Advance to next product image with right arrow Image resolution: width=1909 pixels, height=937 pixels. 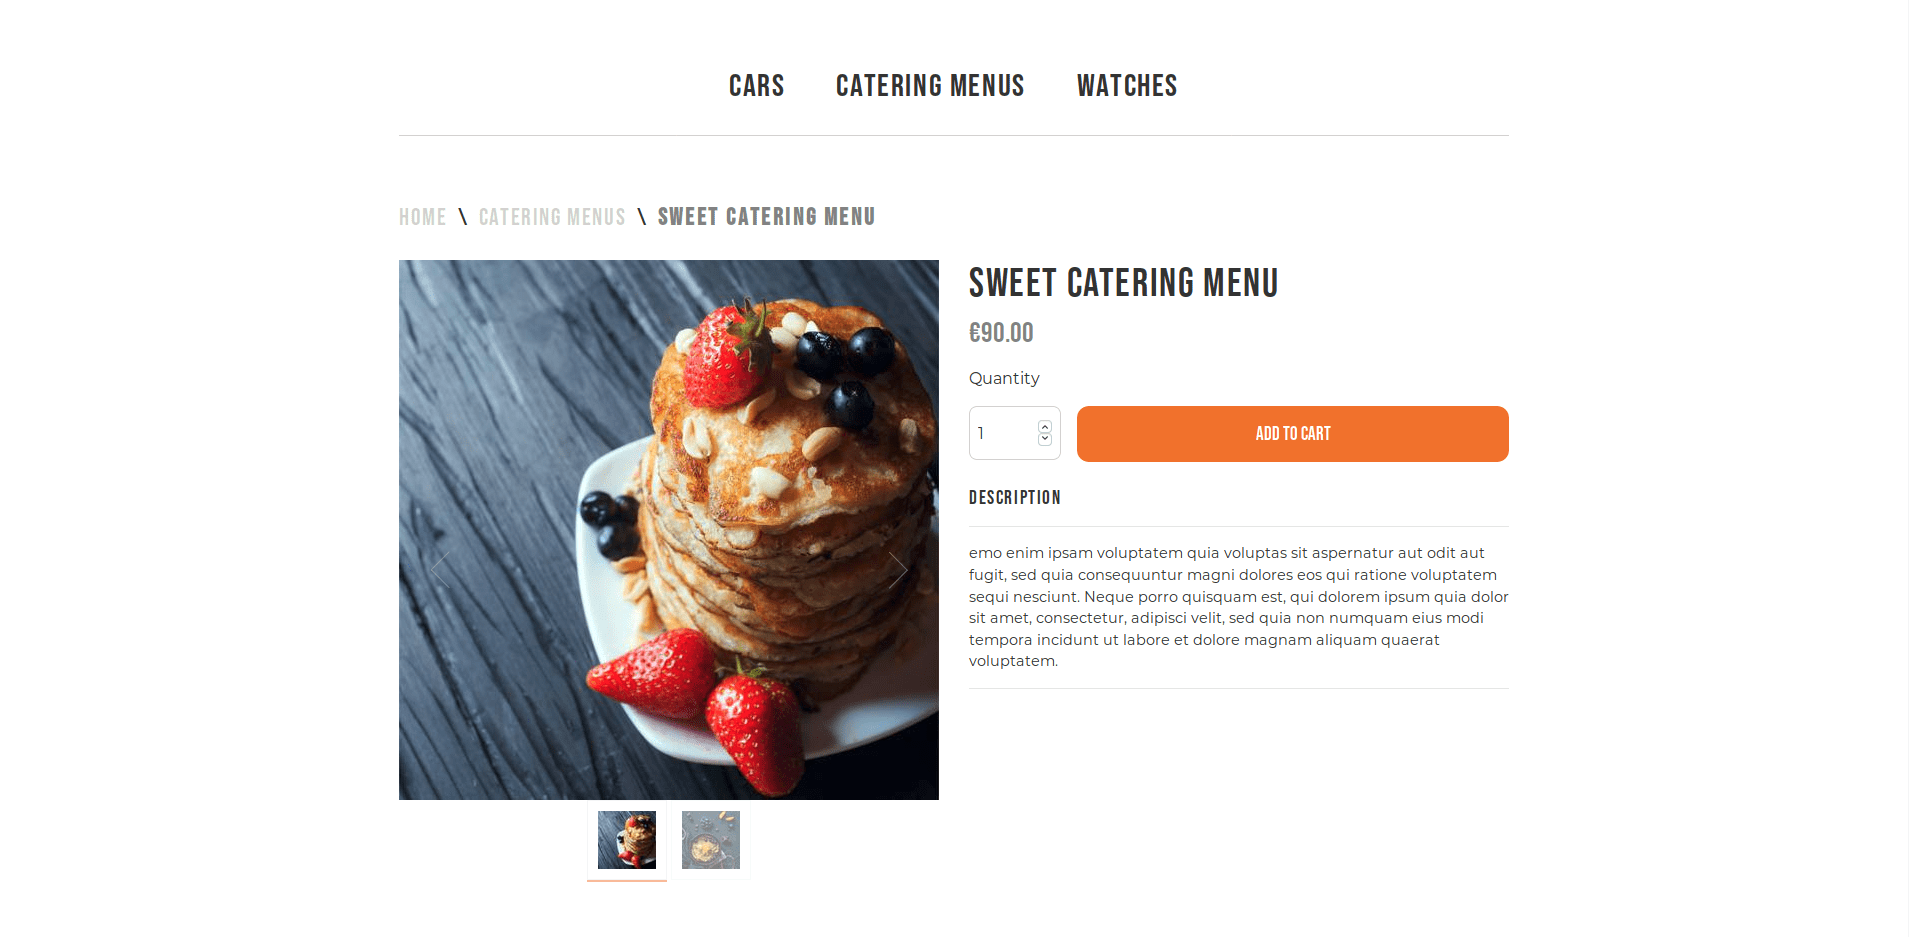coord(898,569)
